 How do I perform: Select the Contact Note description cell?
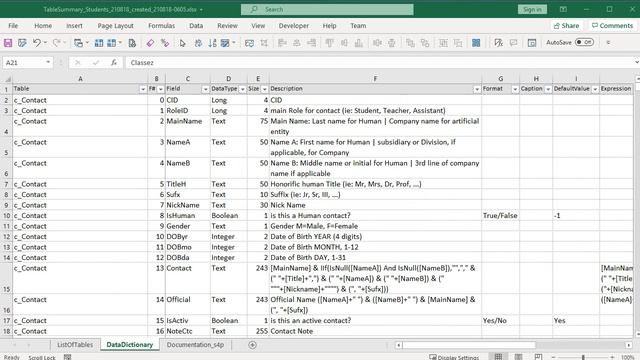[x=375, y=331]
